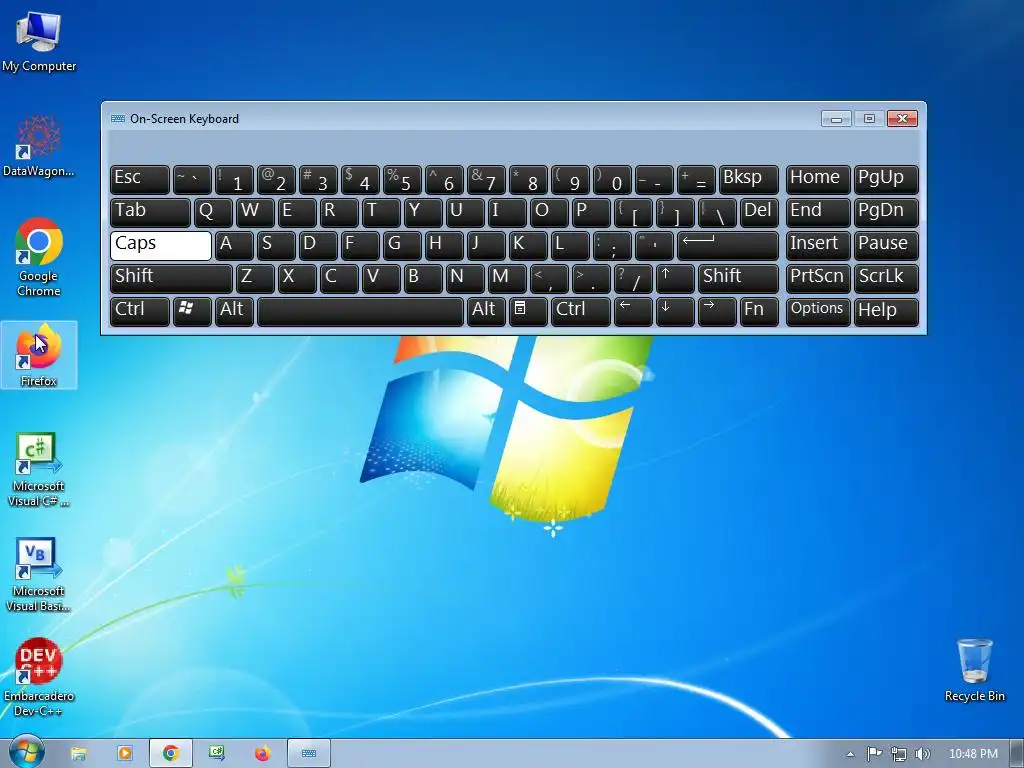The width and height of the screenshot is (1024, 768).
Task: Click the End key
Action: 818,213
